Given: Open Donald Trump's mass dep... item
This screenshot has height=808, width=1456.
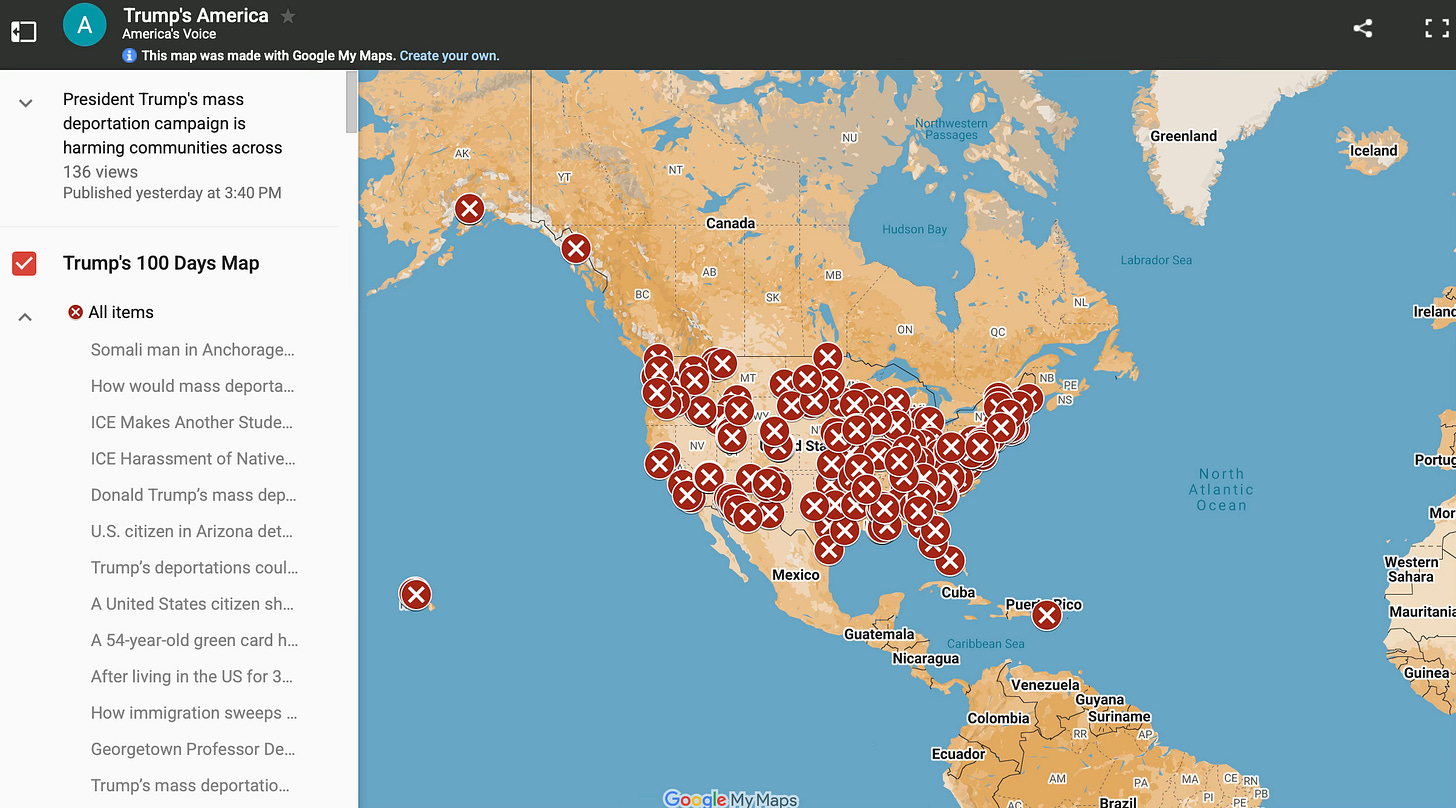Looking at the screenshot, I should tap(193, 495).
